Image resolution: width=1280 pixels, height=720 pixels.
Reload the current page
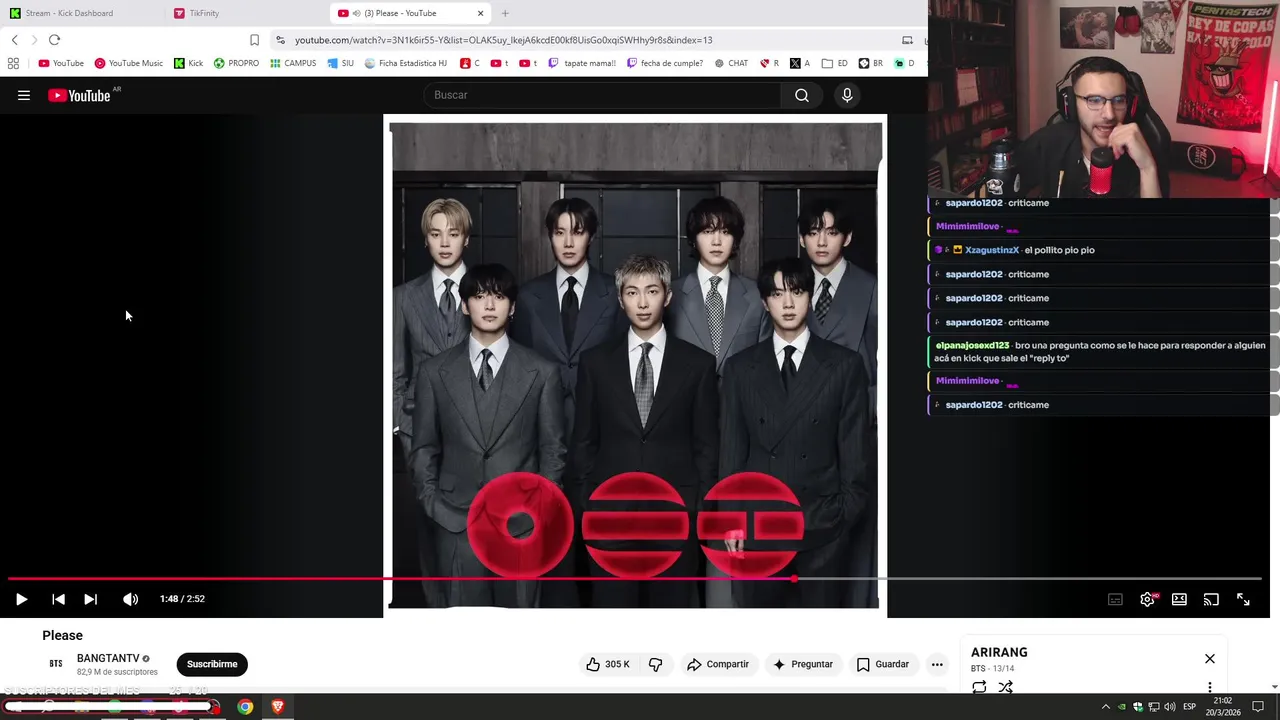54,40
